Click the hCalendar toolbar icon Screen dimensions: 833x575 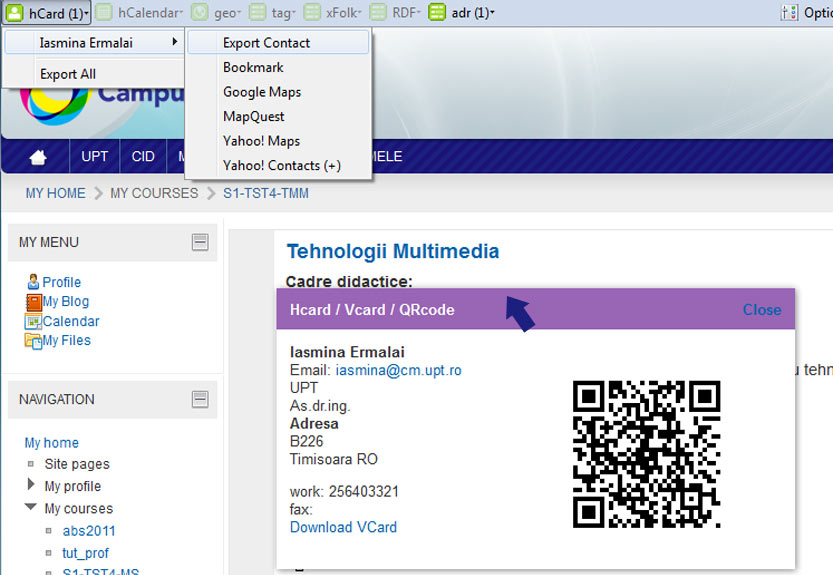[x=104, y=13]
